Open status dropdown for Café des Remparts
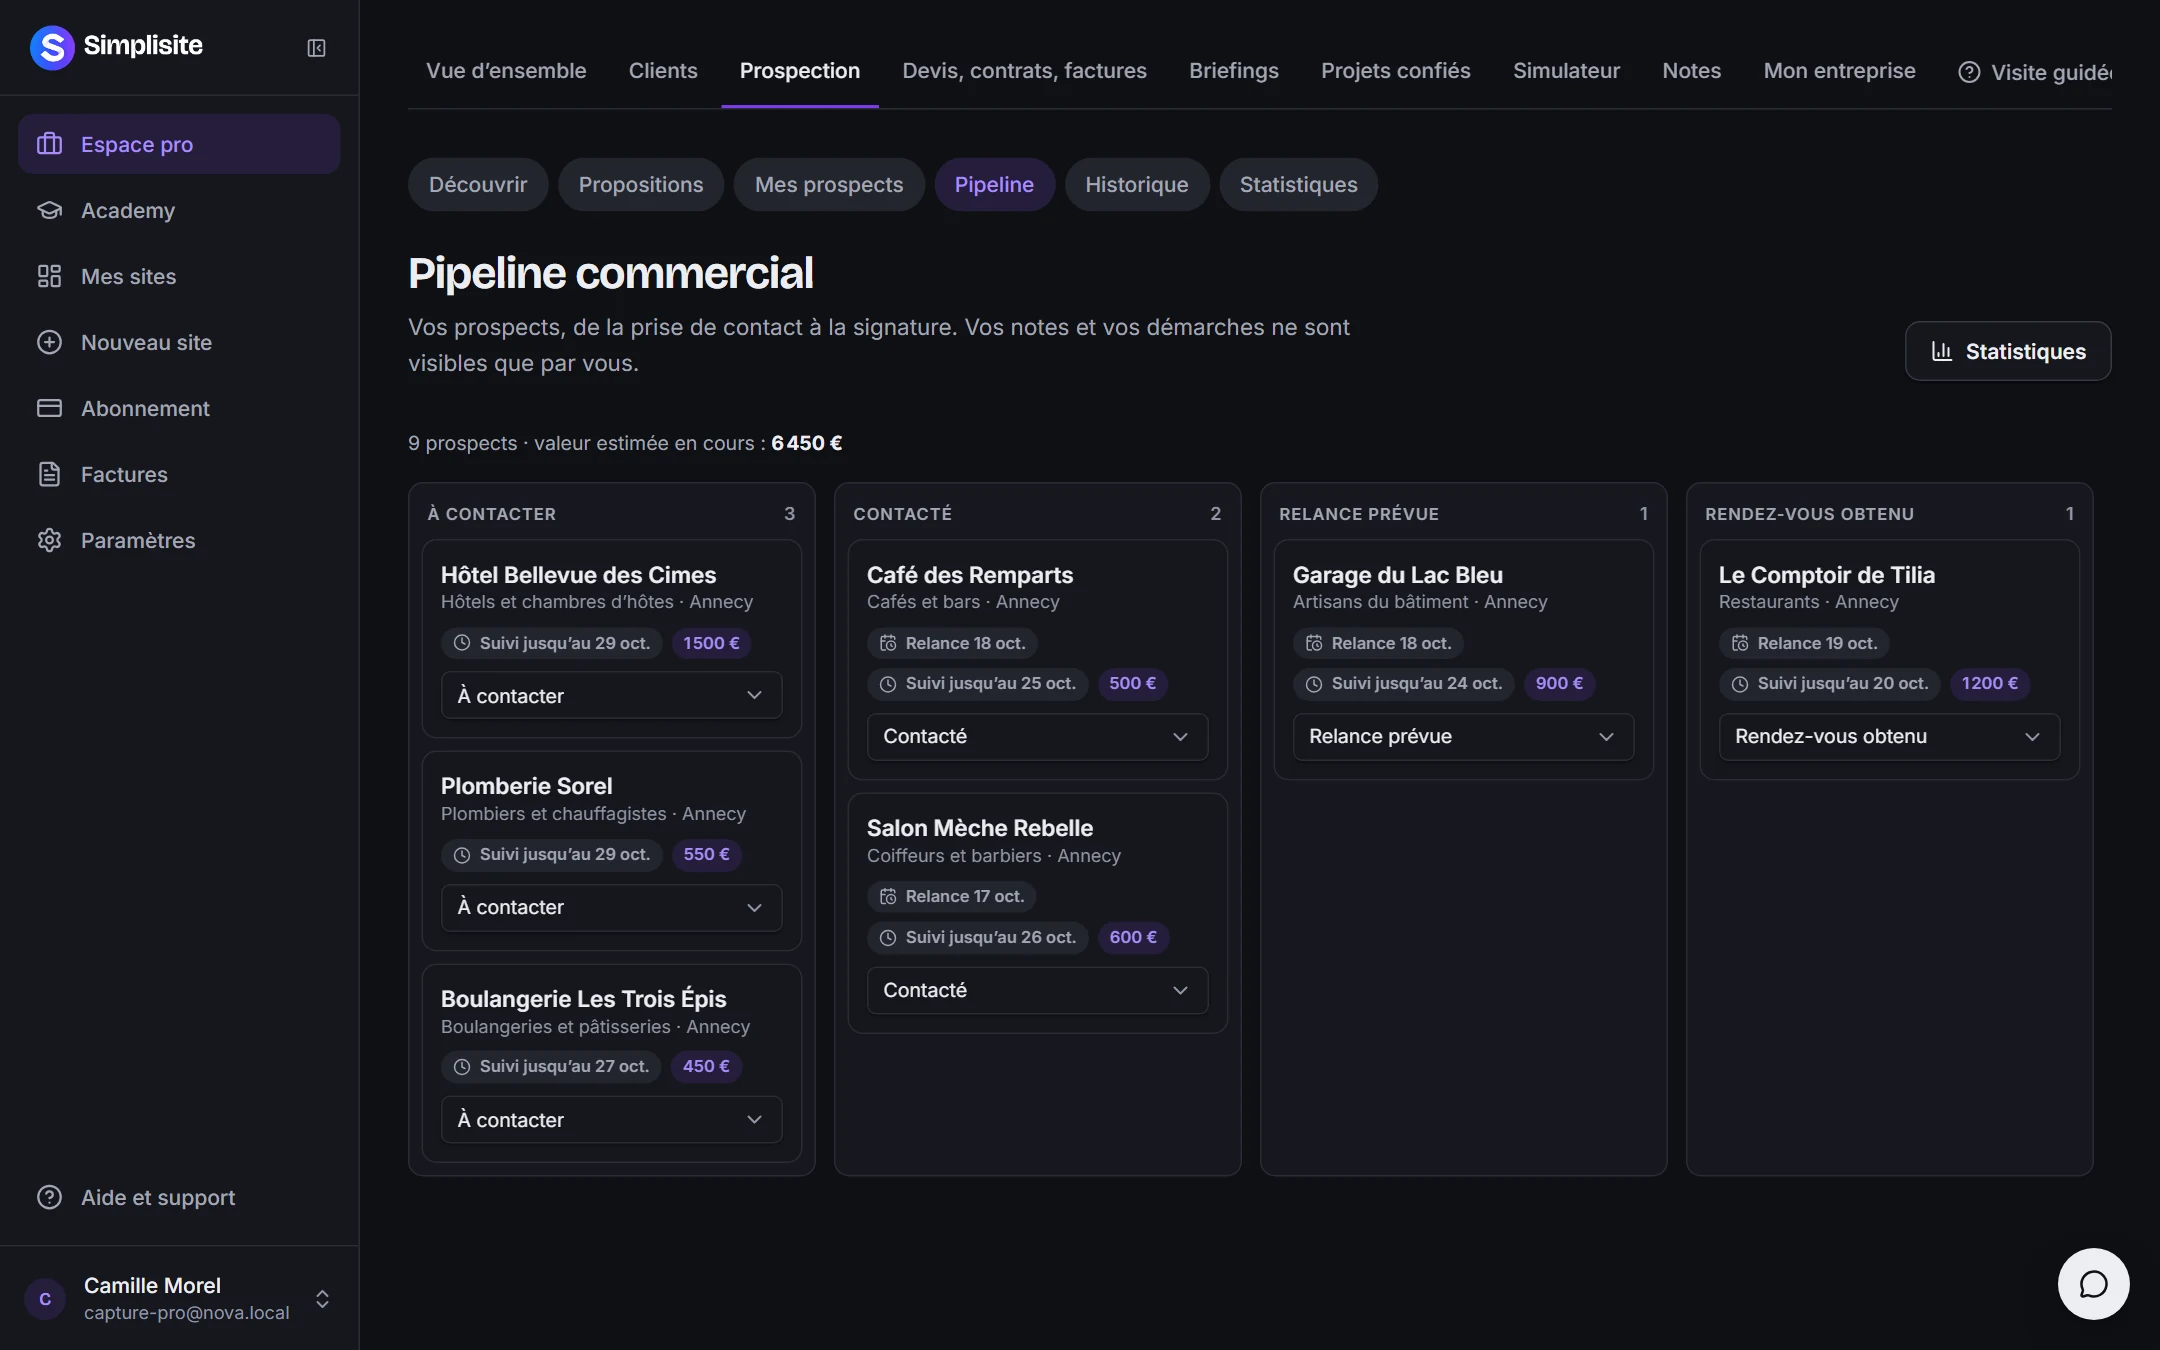The width and height of the screenshot is (2160, 1350). [x=1037, y=736]
